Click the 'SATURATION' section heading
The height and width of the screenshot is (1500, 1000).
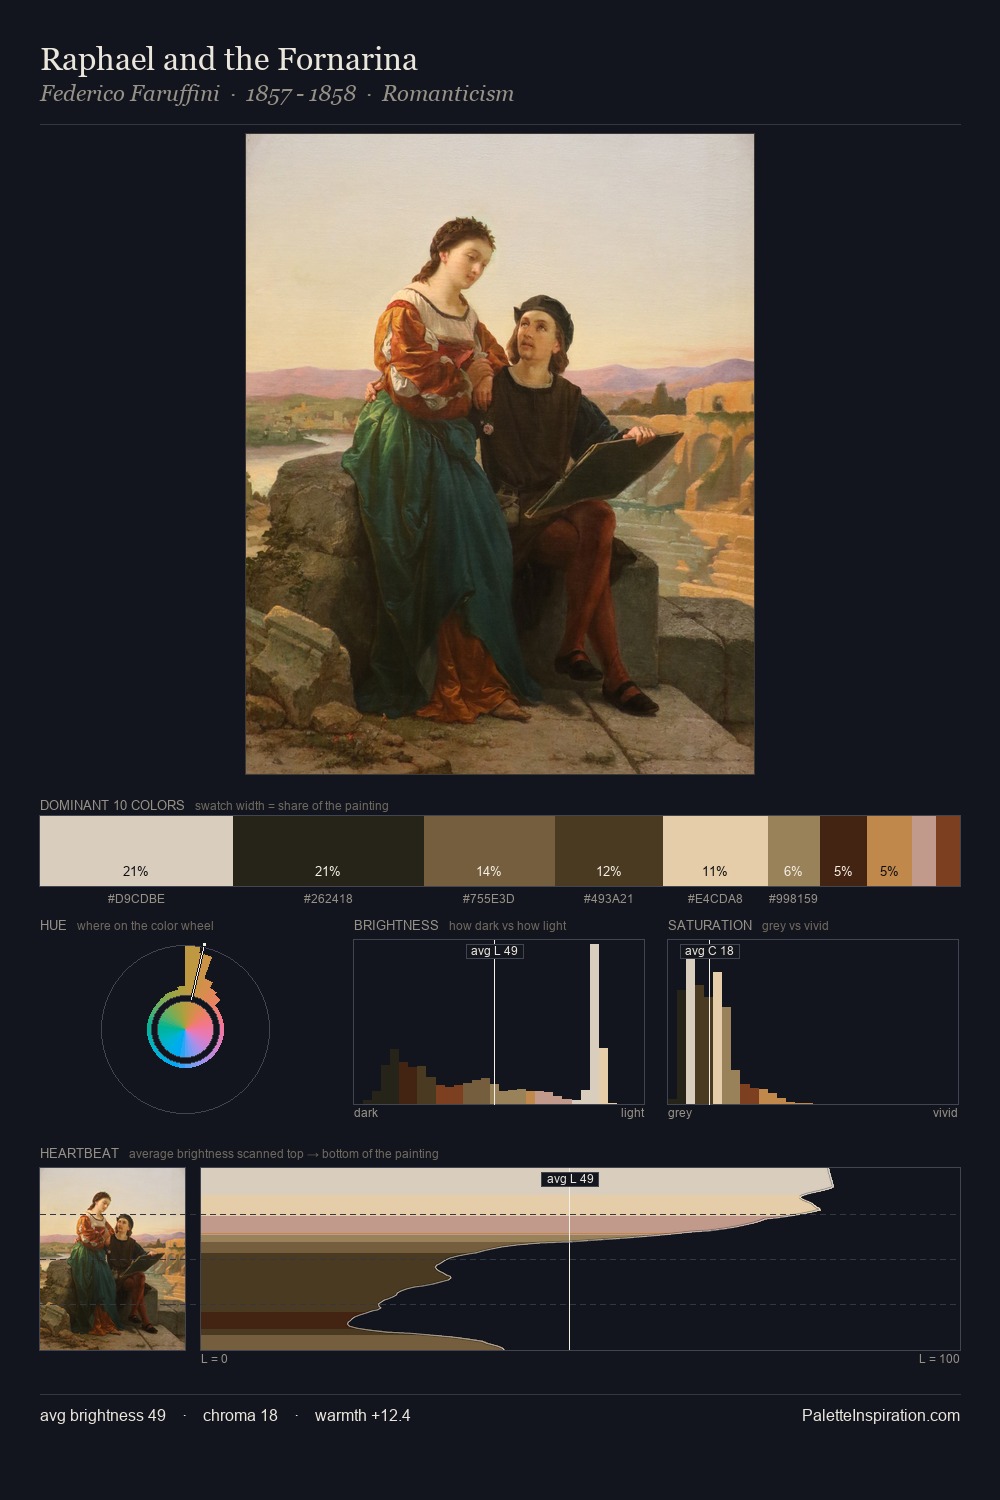[710, 925]
